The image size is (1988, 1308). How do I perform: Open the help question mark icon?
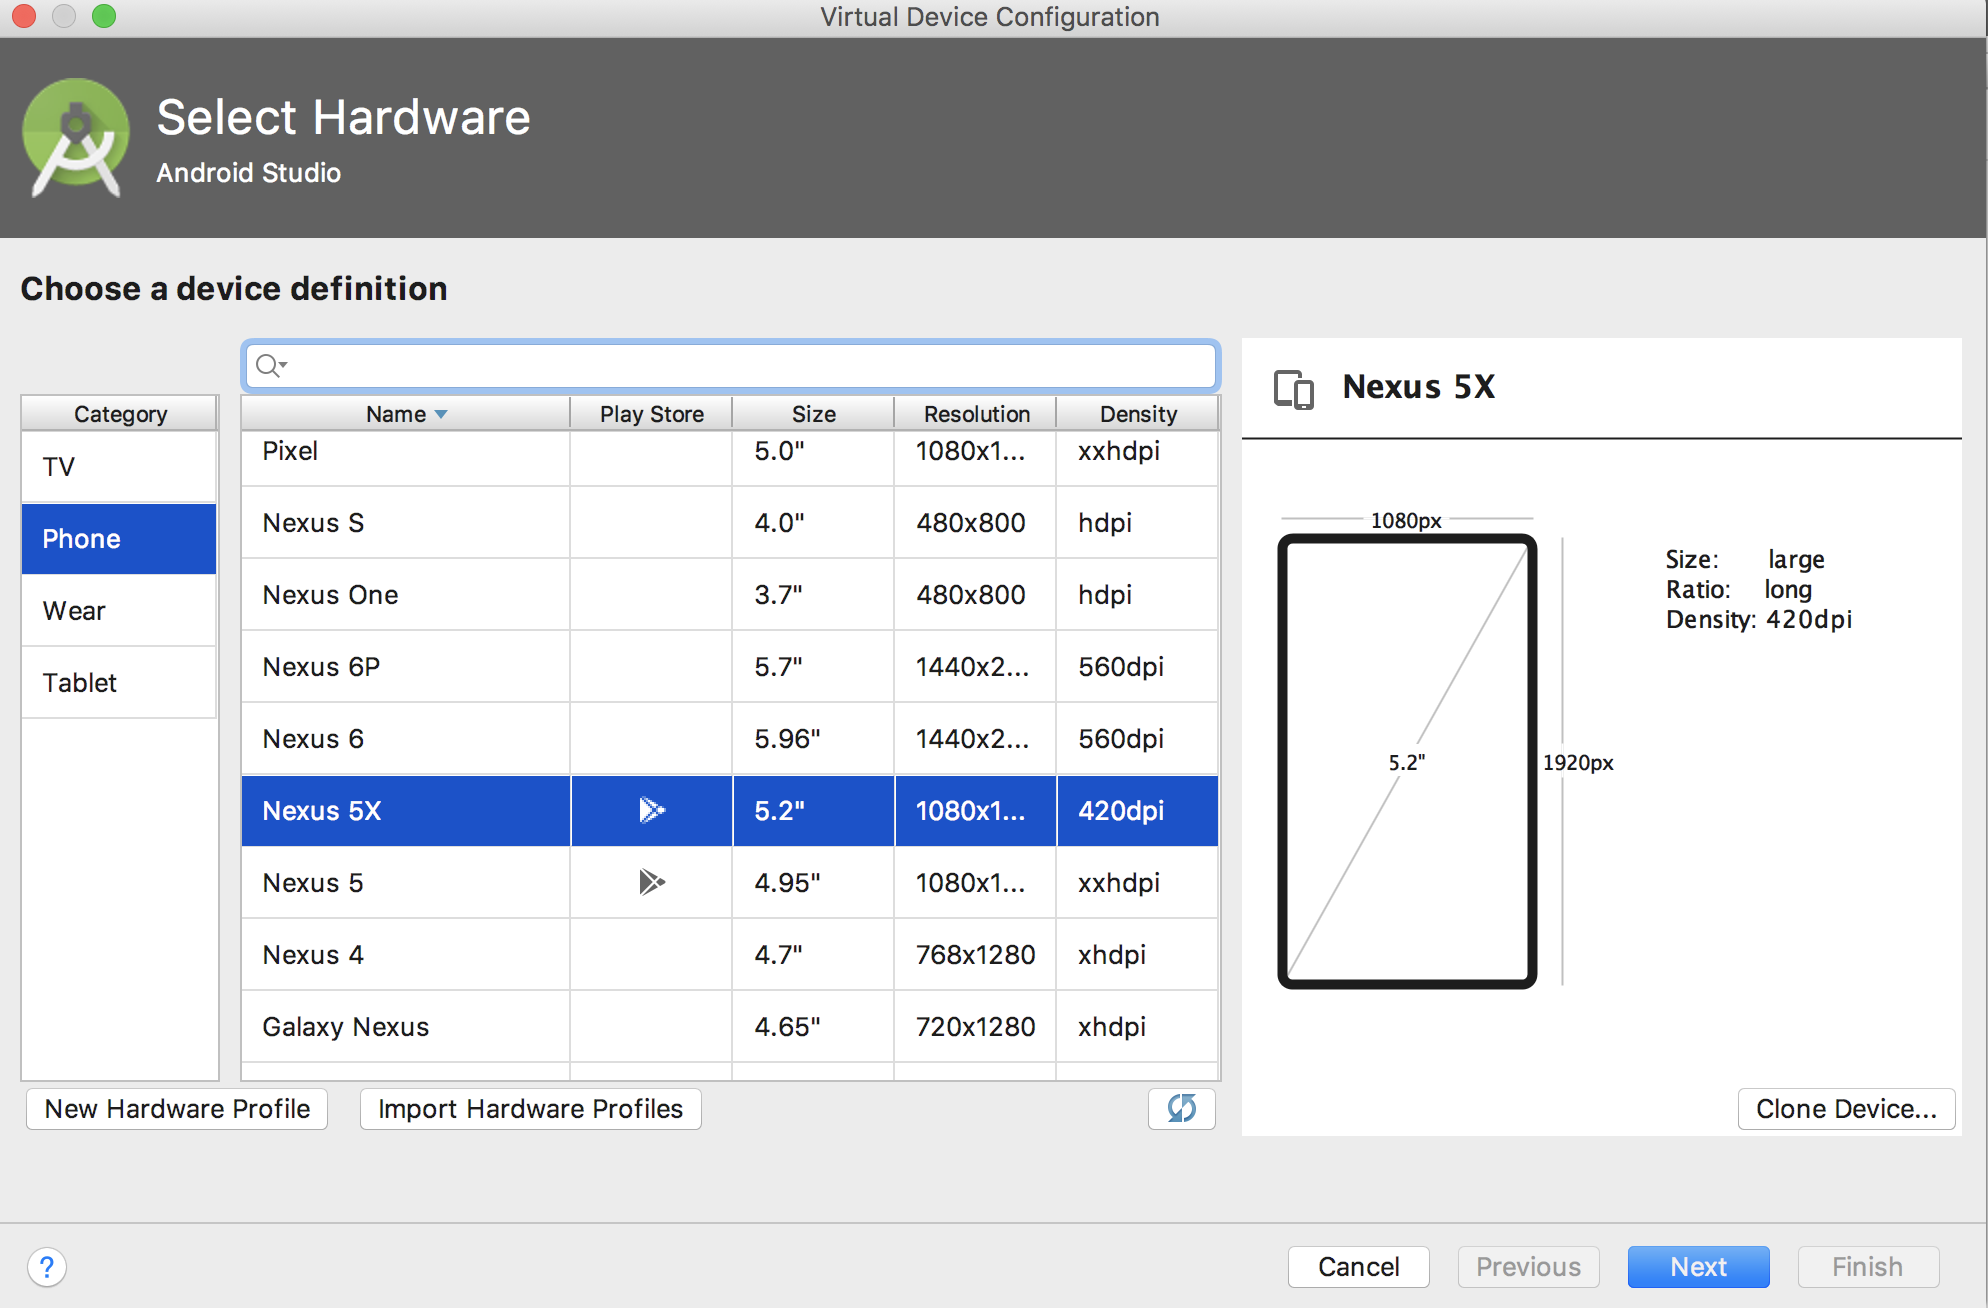[x=46, y=1267]
